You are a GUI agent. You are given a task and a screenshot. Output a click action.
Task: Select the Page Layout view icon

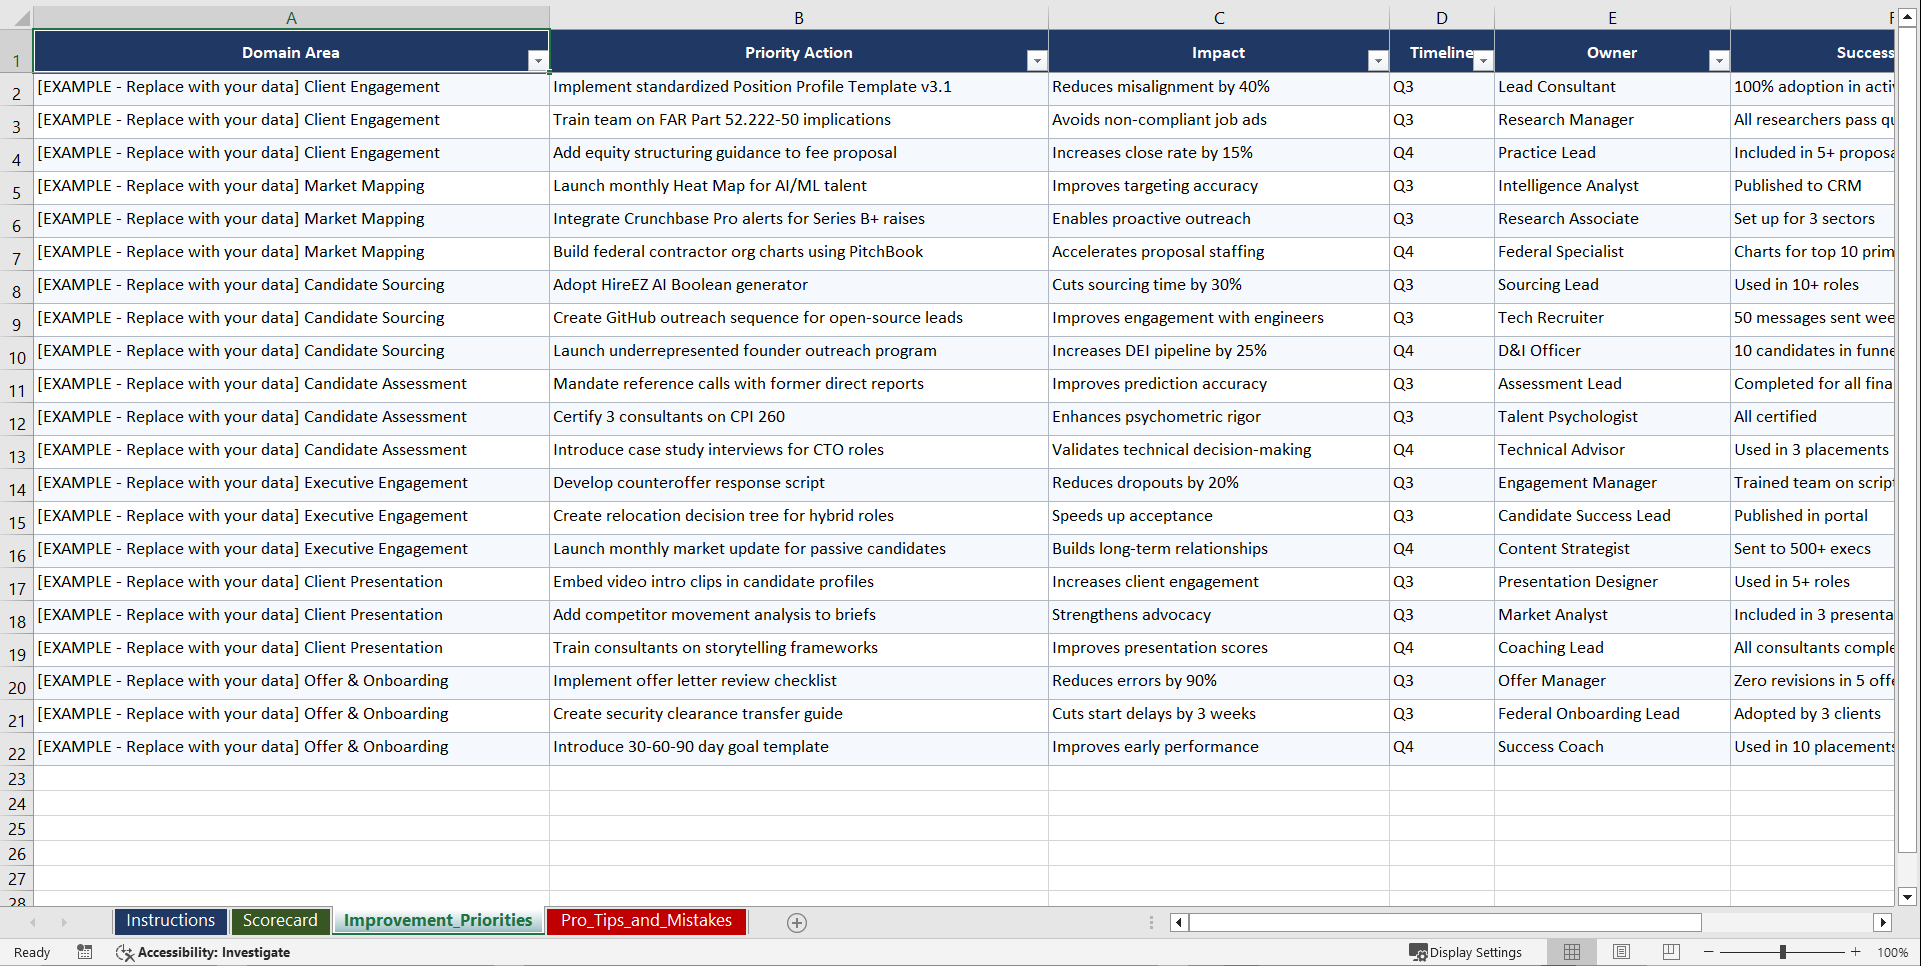click(x=1621, y=952)
